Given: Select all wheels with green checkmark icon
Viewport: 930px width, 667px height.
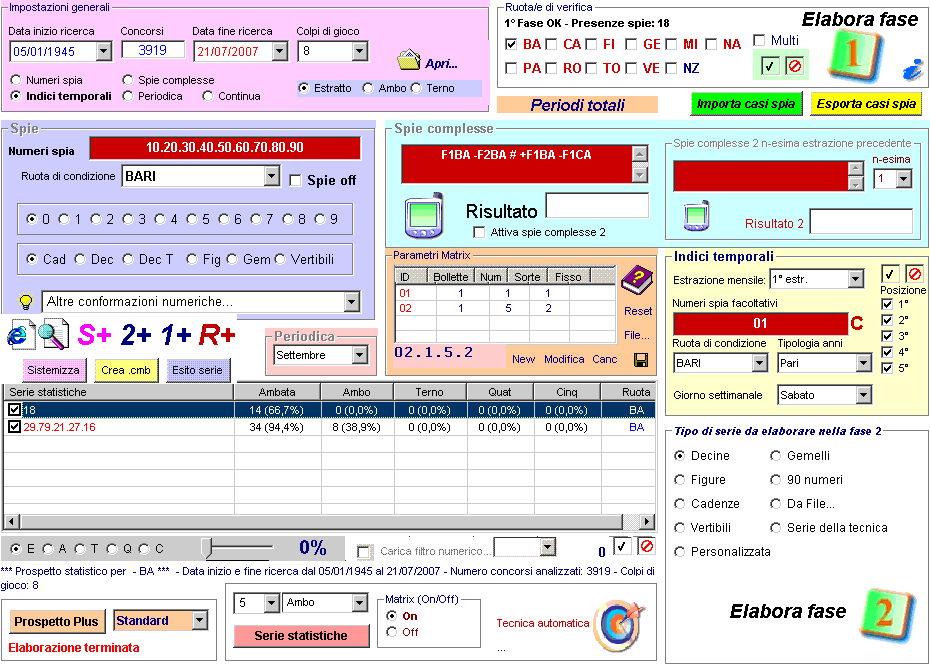Looking at the screenshot, I should pyautogui.click(x=769, y=66).
